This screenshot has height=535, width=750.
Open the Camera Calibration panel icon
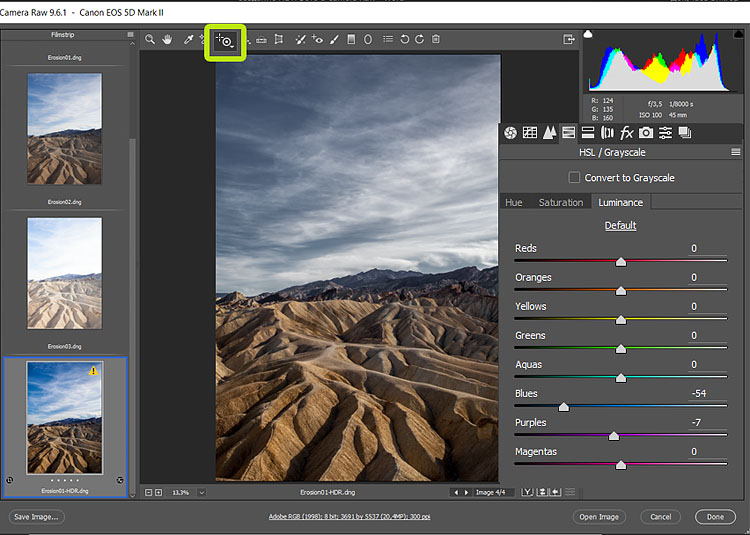click(x=646, y=133)
